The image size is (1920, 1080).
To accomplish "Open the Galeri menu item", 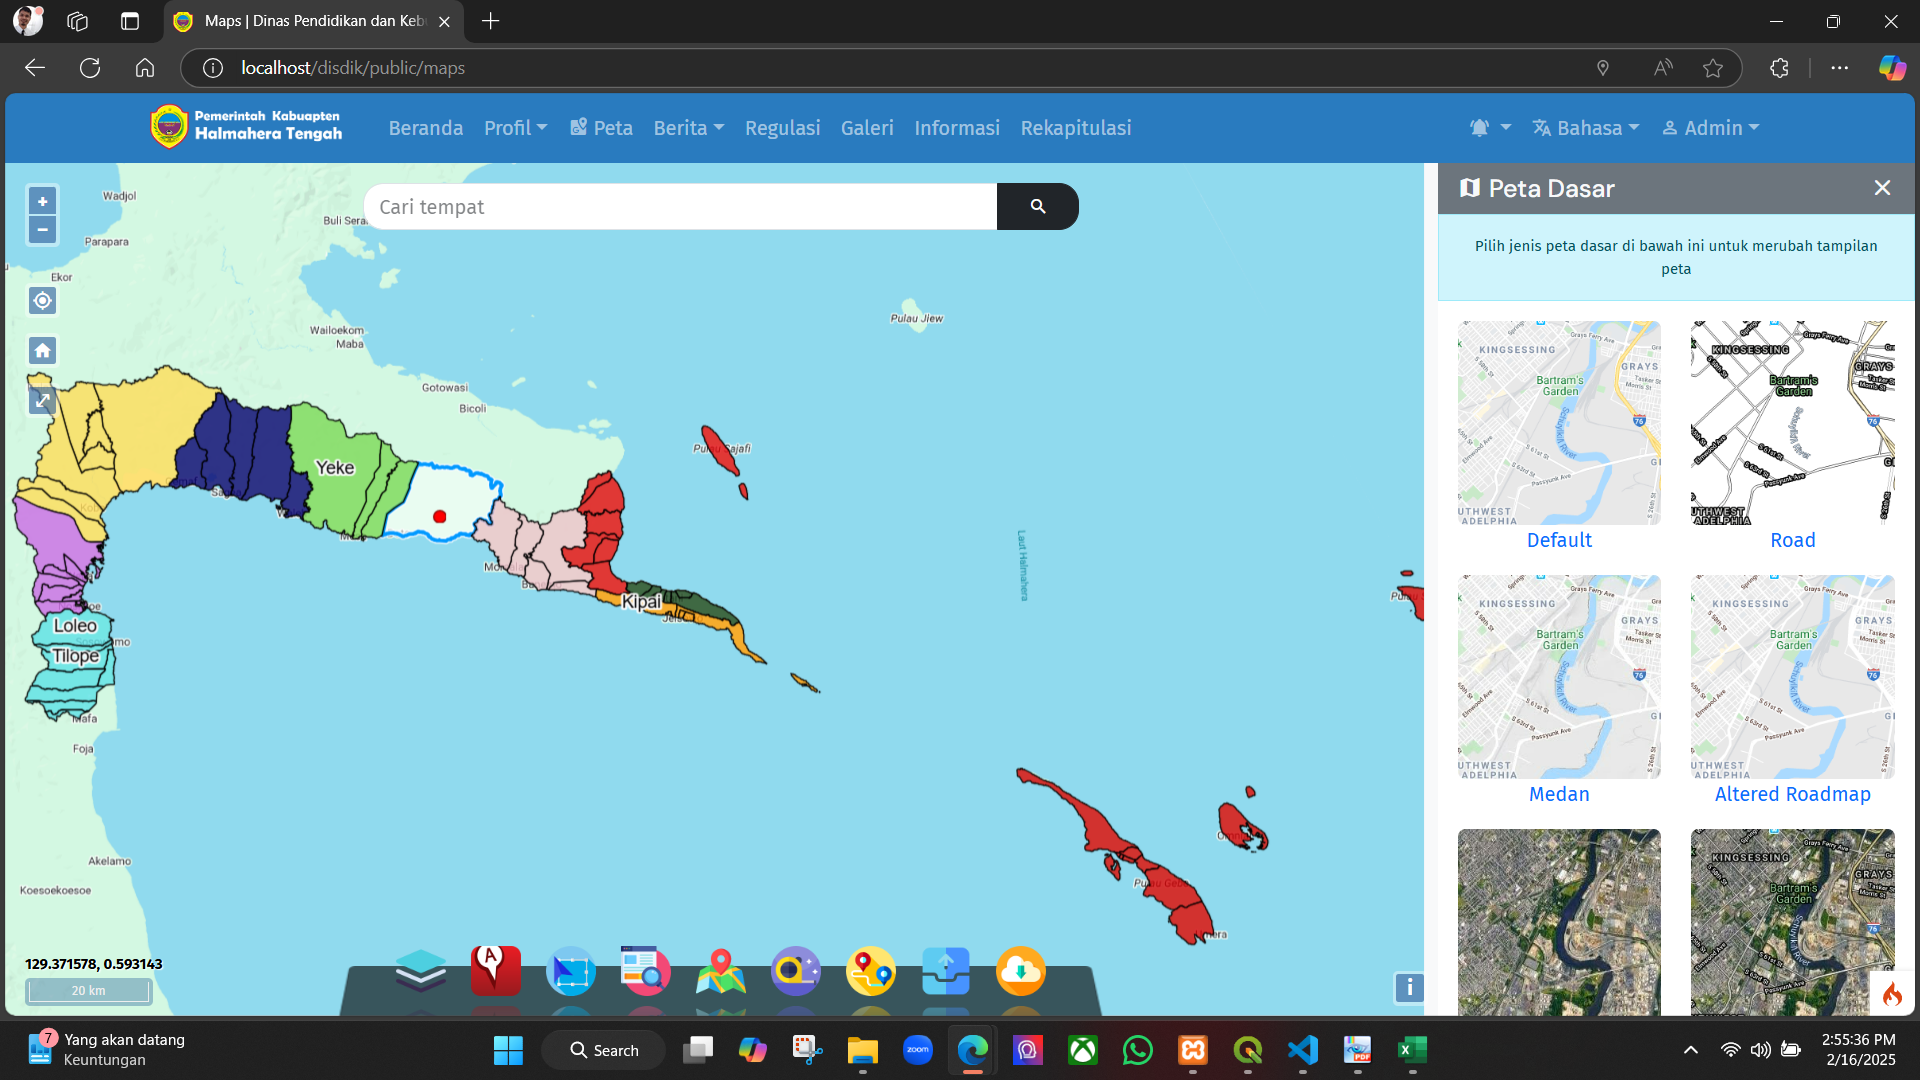I will pos(867,128).
